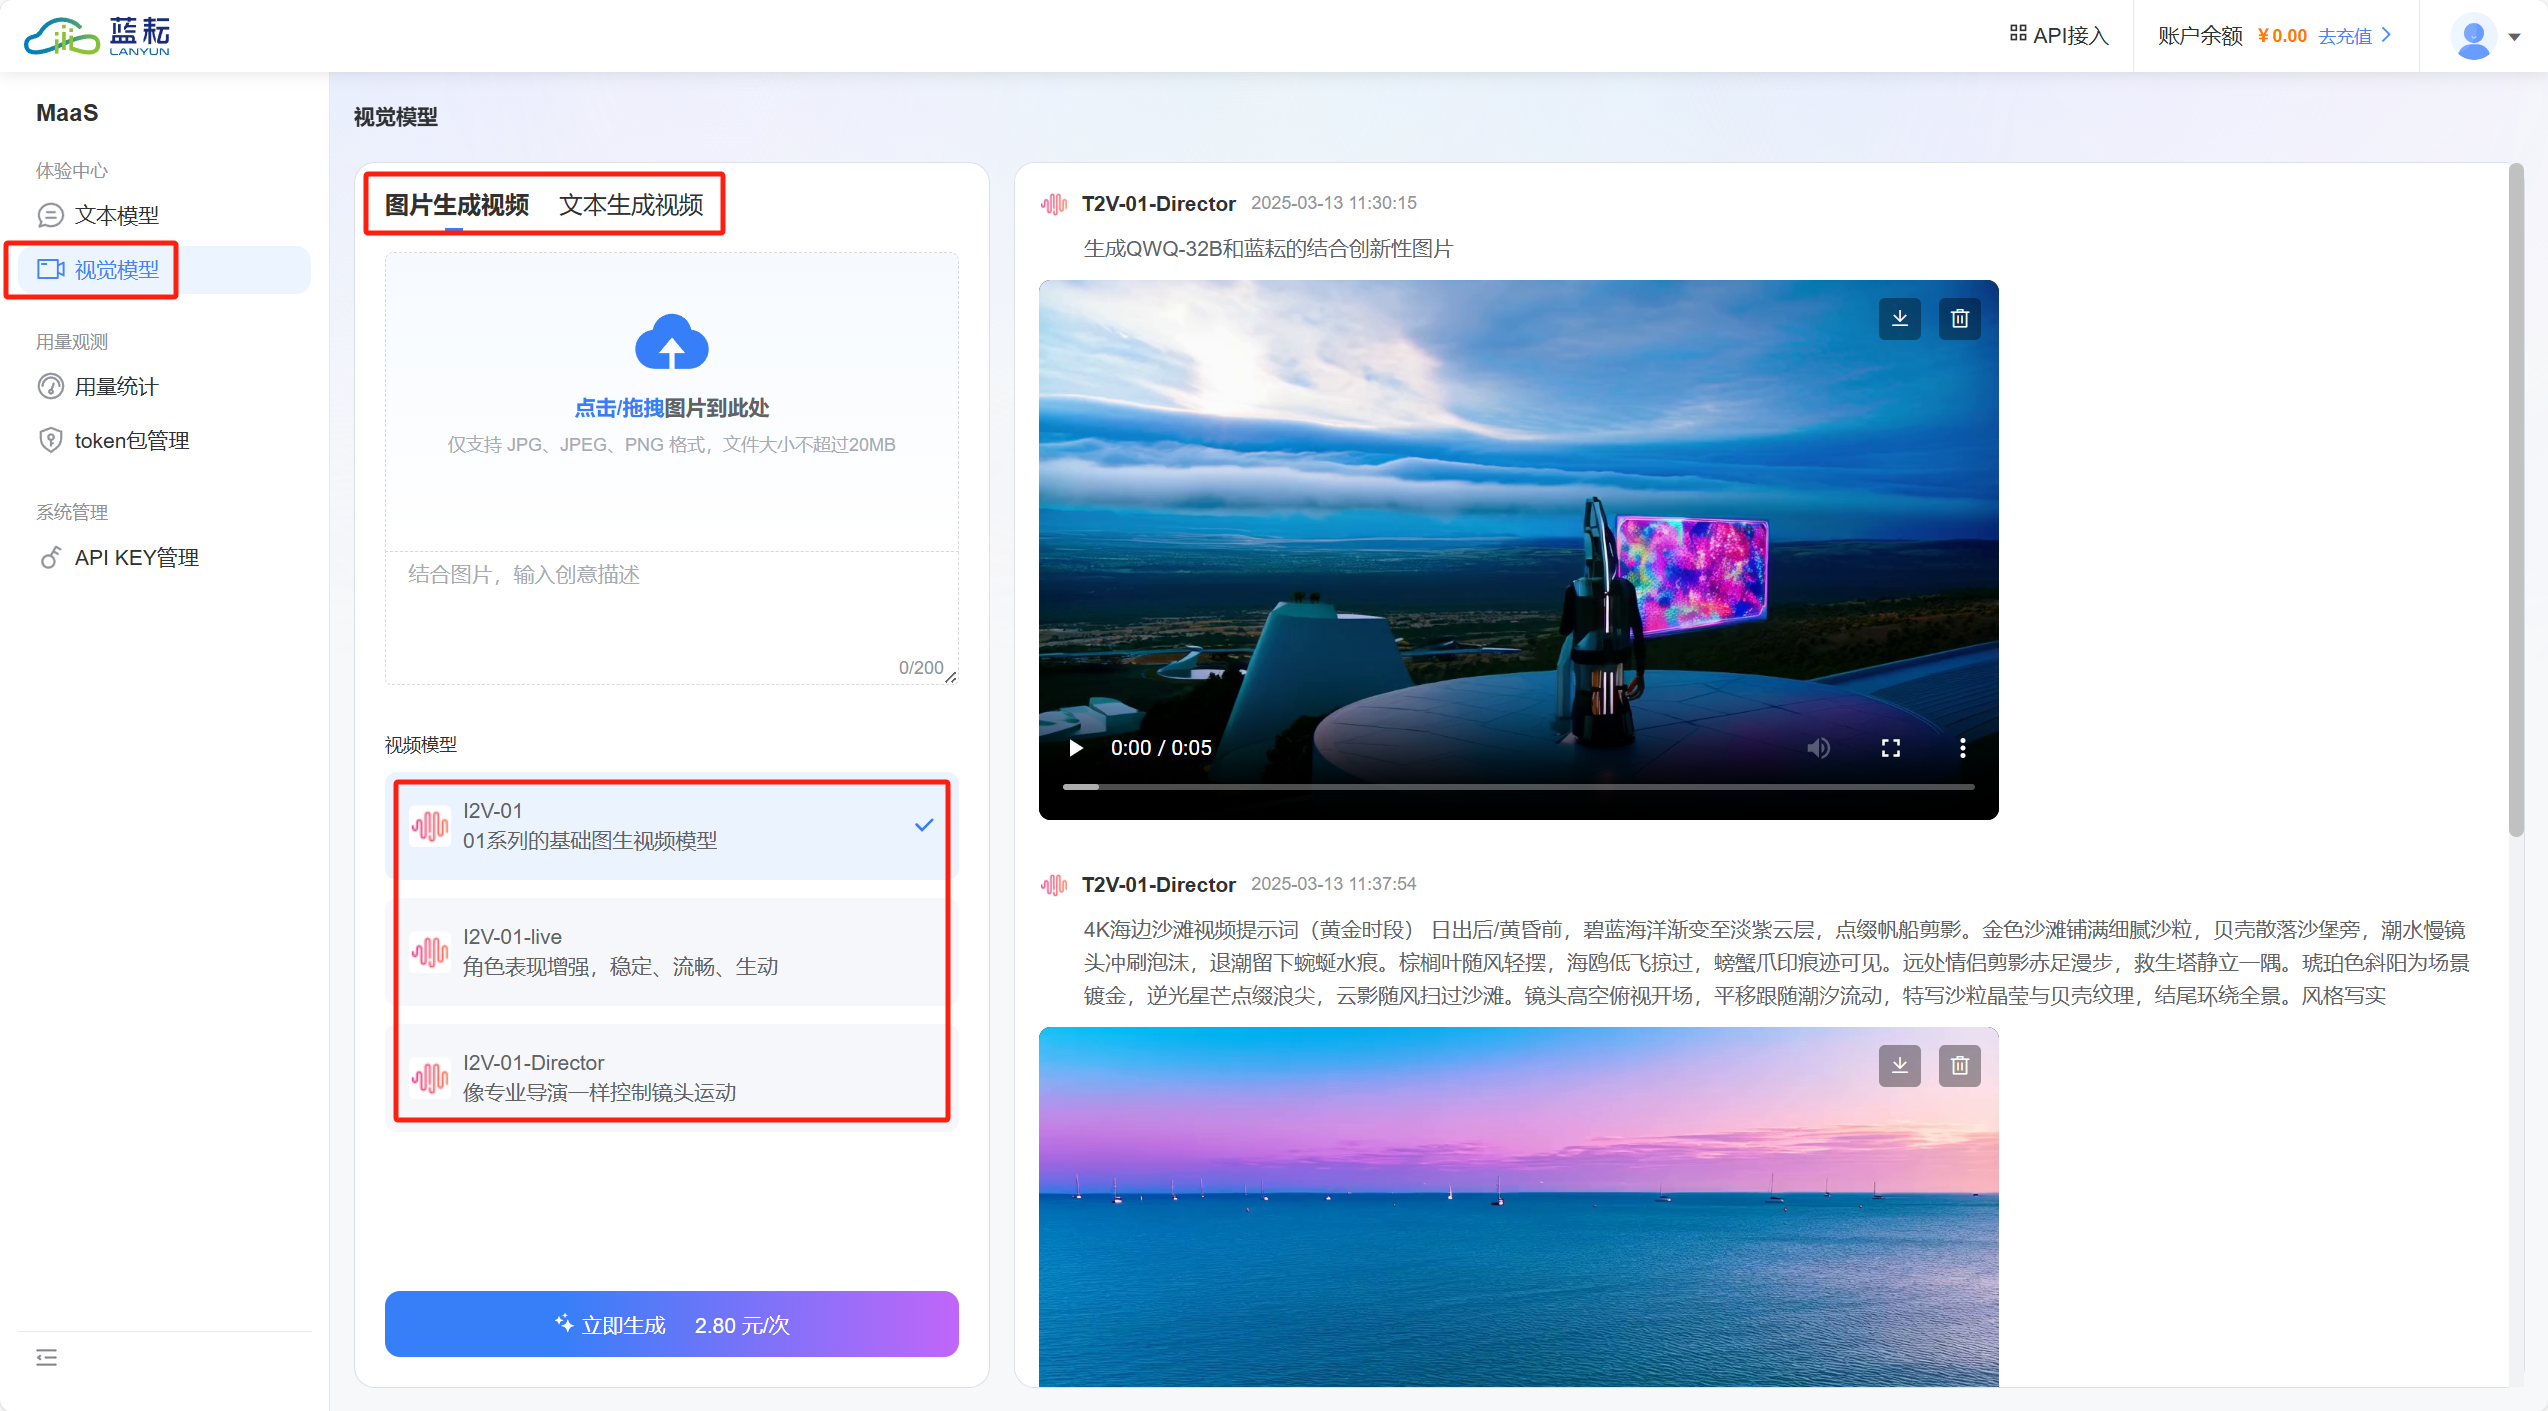Select the I2V-01 model option
Screen dimensions: 2548x1411
(x=671, y=826)
